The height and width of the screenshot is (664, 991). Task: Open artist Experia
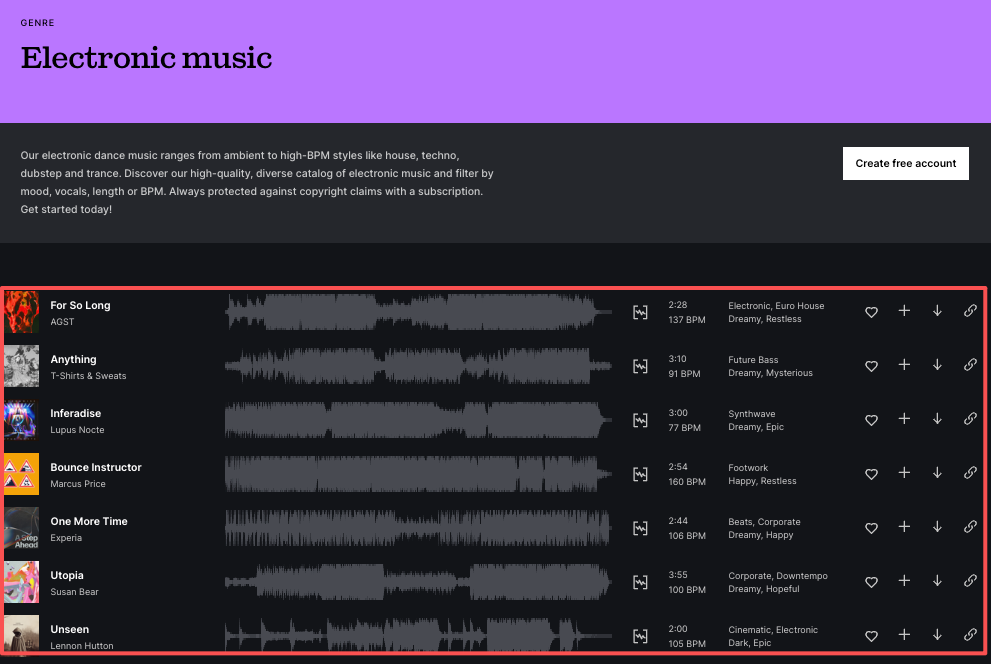click(x=66, y=538)
